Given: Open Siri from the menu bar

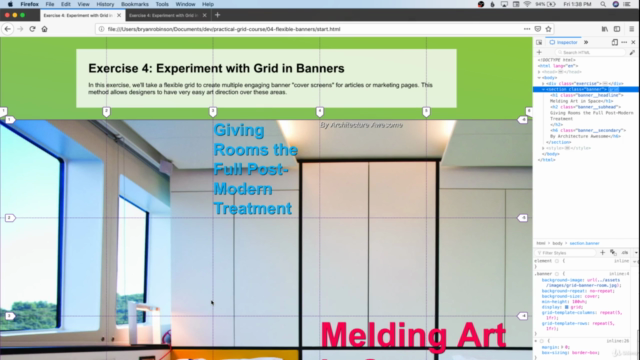Looking at the screenshot, I should [x=616, y=4].
